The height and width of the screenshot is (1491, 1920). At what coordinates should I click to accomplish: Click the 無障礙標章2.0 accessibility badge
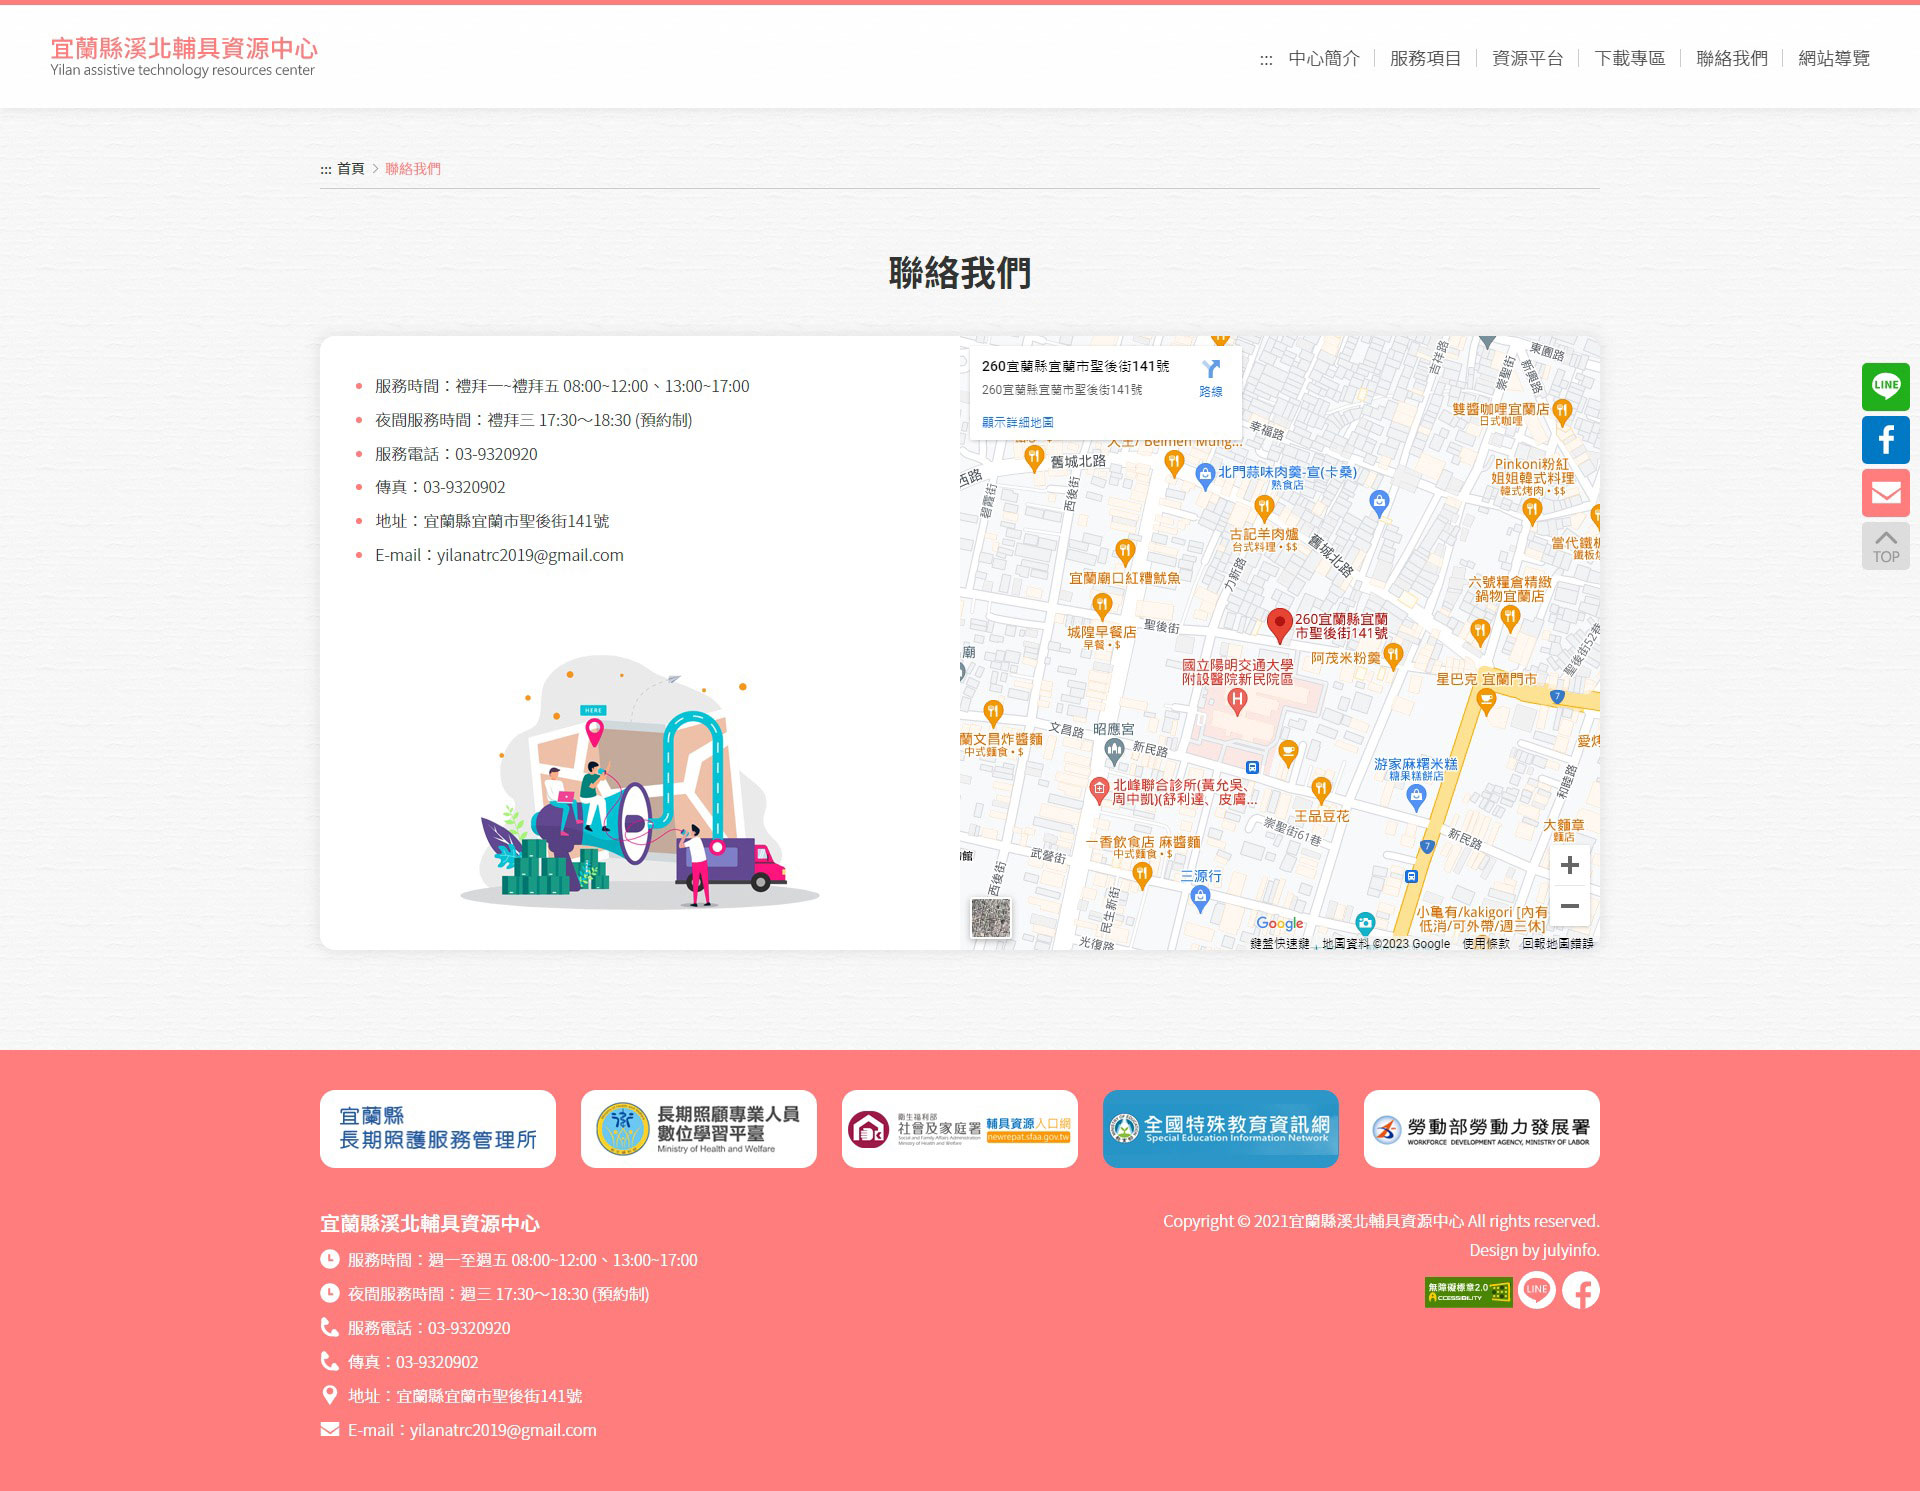click(1467, 1291)
